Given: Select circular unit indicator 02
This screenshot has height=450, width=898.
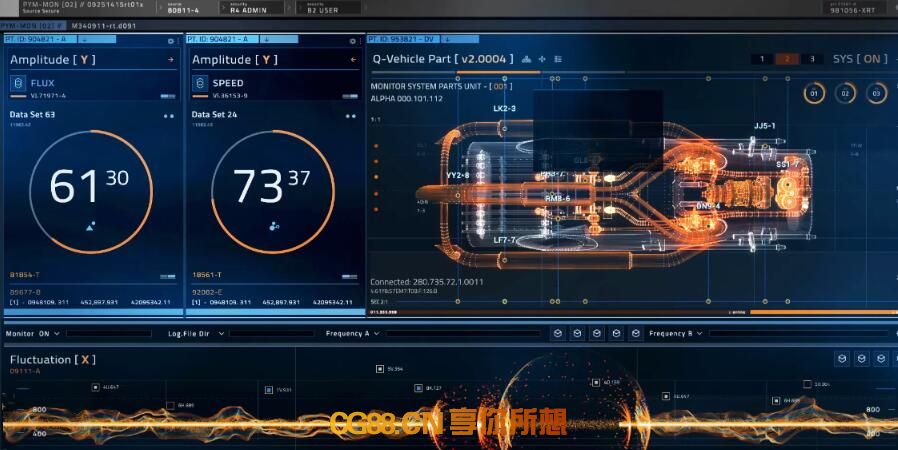Looking at the screenshot, I should coord(845,93).
